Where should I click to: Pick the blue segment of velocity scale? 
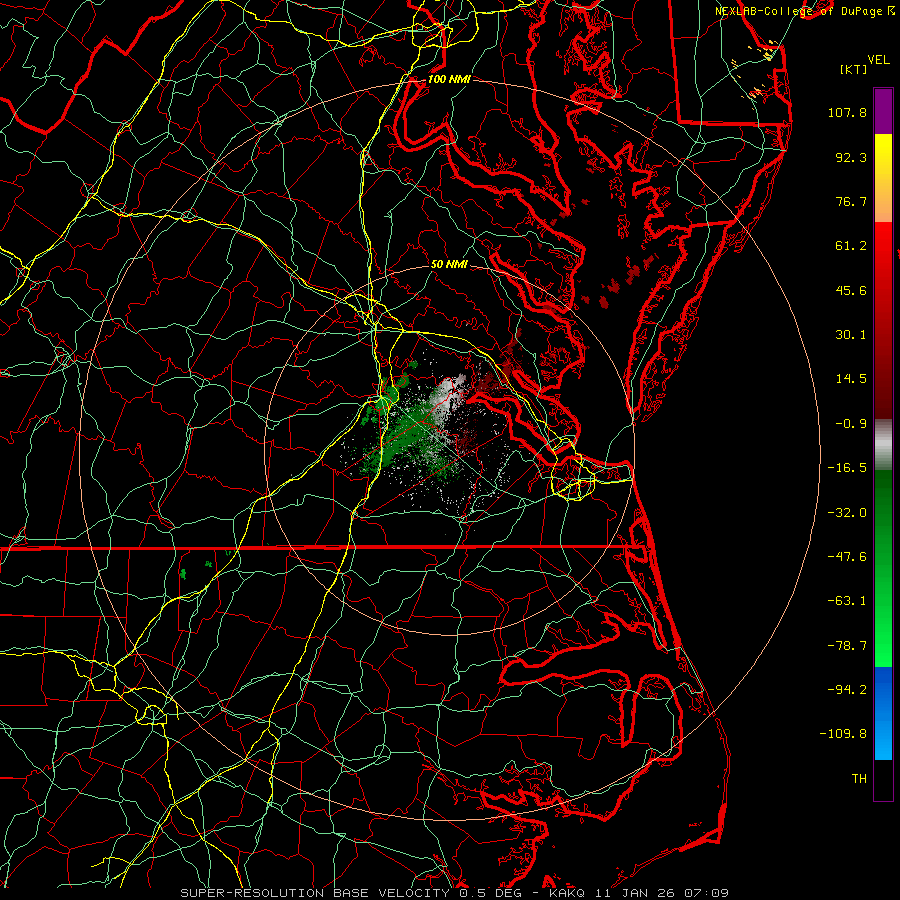tap(883, 713)
